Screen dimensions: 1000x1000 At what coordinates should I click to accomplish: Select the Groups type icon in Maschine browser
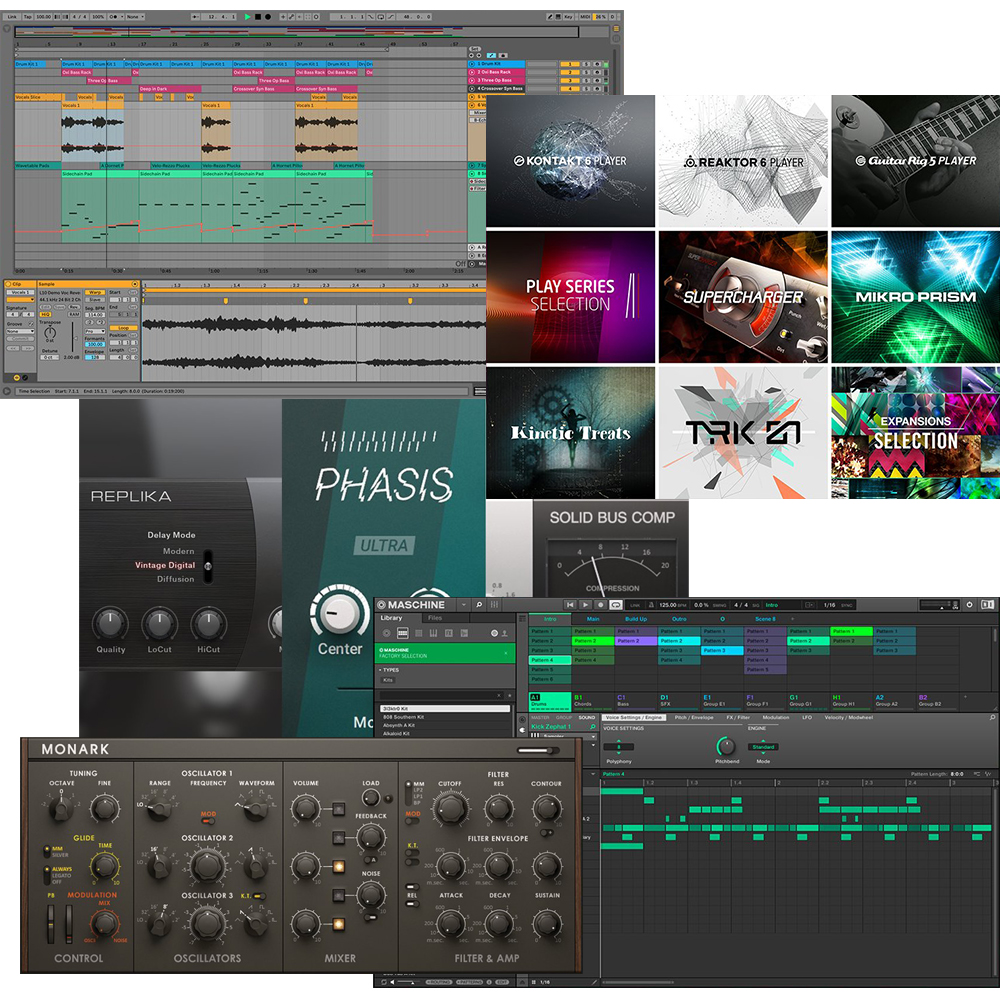click(x=402, y=633)
